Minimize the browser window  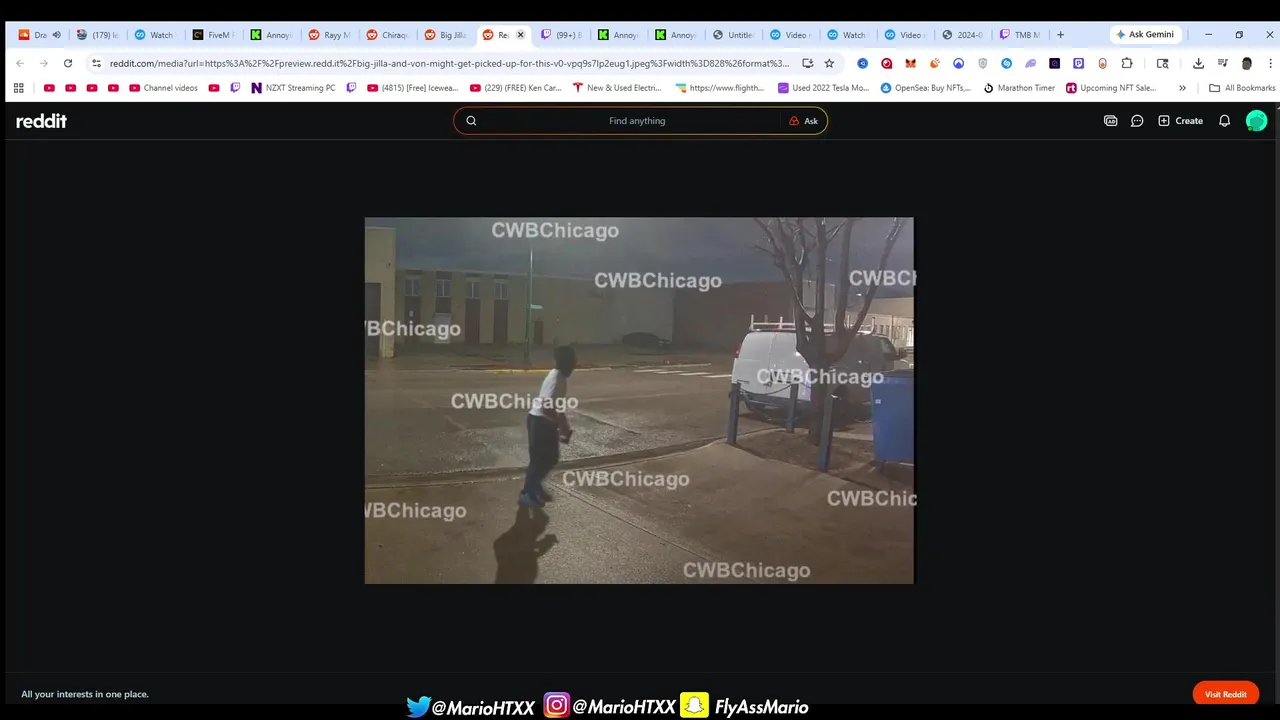[x=1208, y=35]
